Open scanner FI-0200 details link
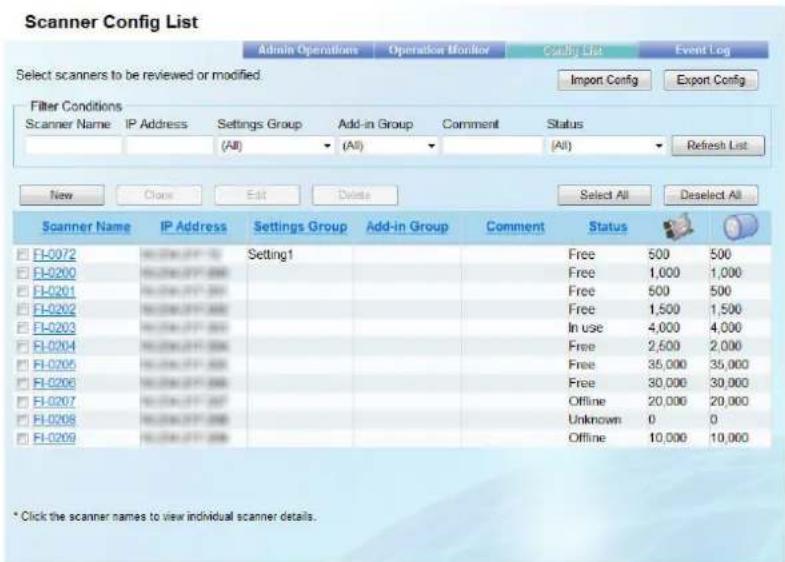Screen dimensions: 785x562 (54, 273)
